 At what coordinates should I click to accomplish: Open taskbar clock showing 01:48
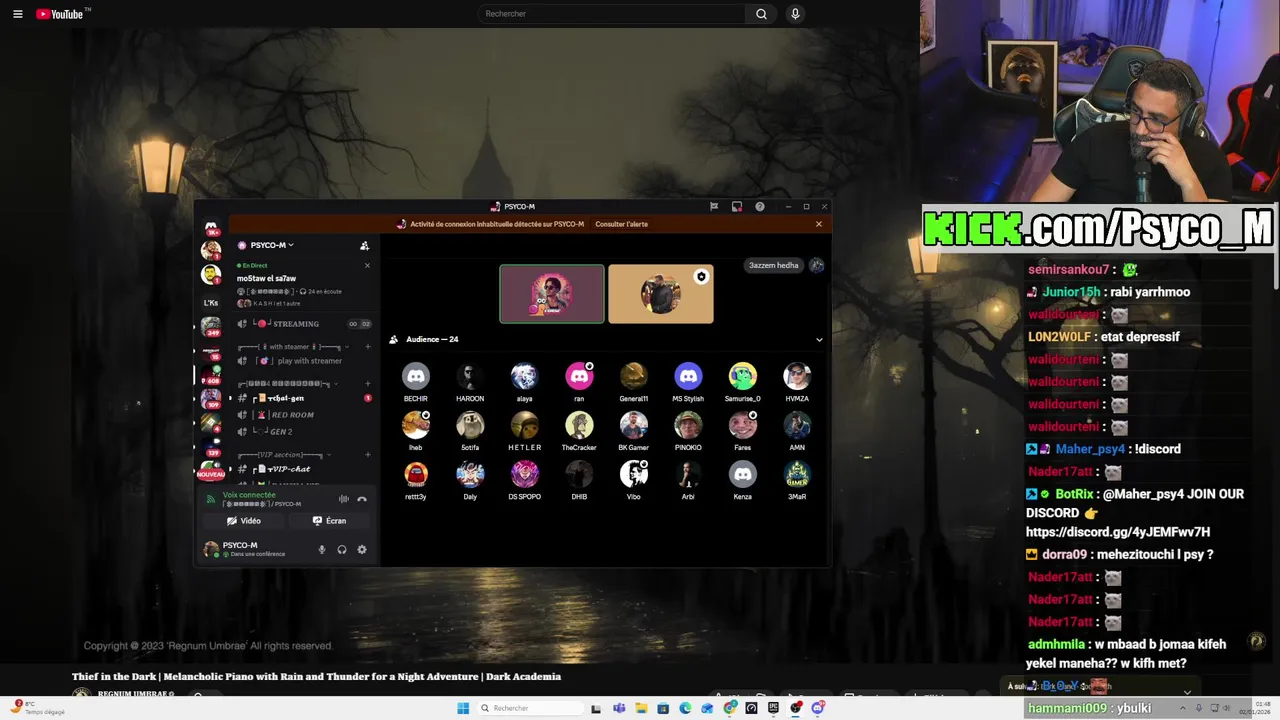(1254, 708)
